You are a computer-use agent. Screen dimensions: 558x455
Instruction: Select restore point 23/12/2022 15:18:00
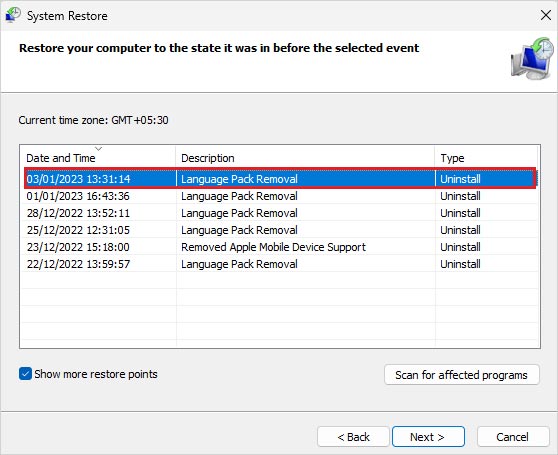tap(280, 247)
